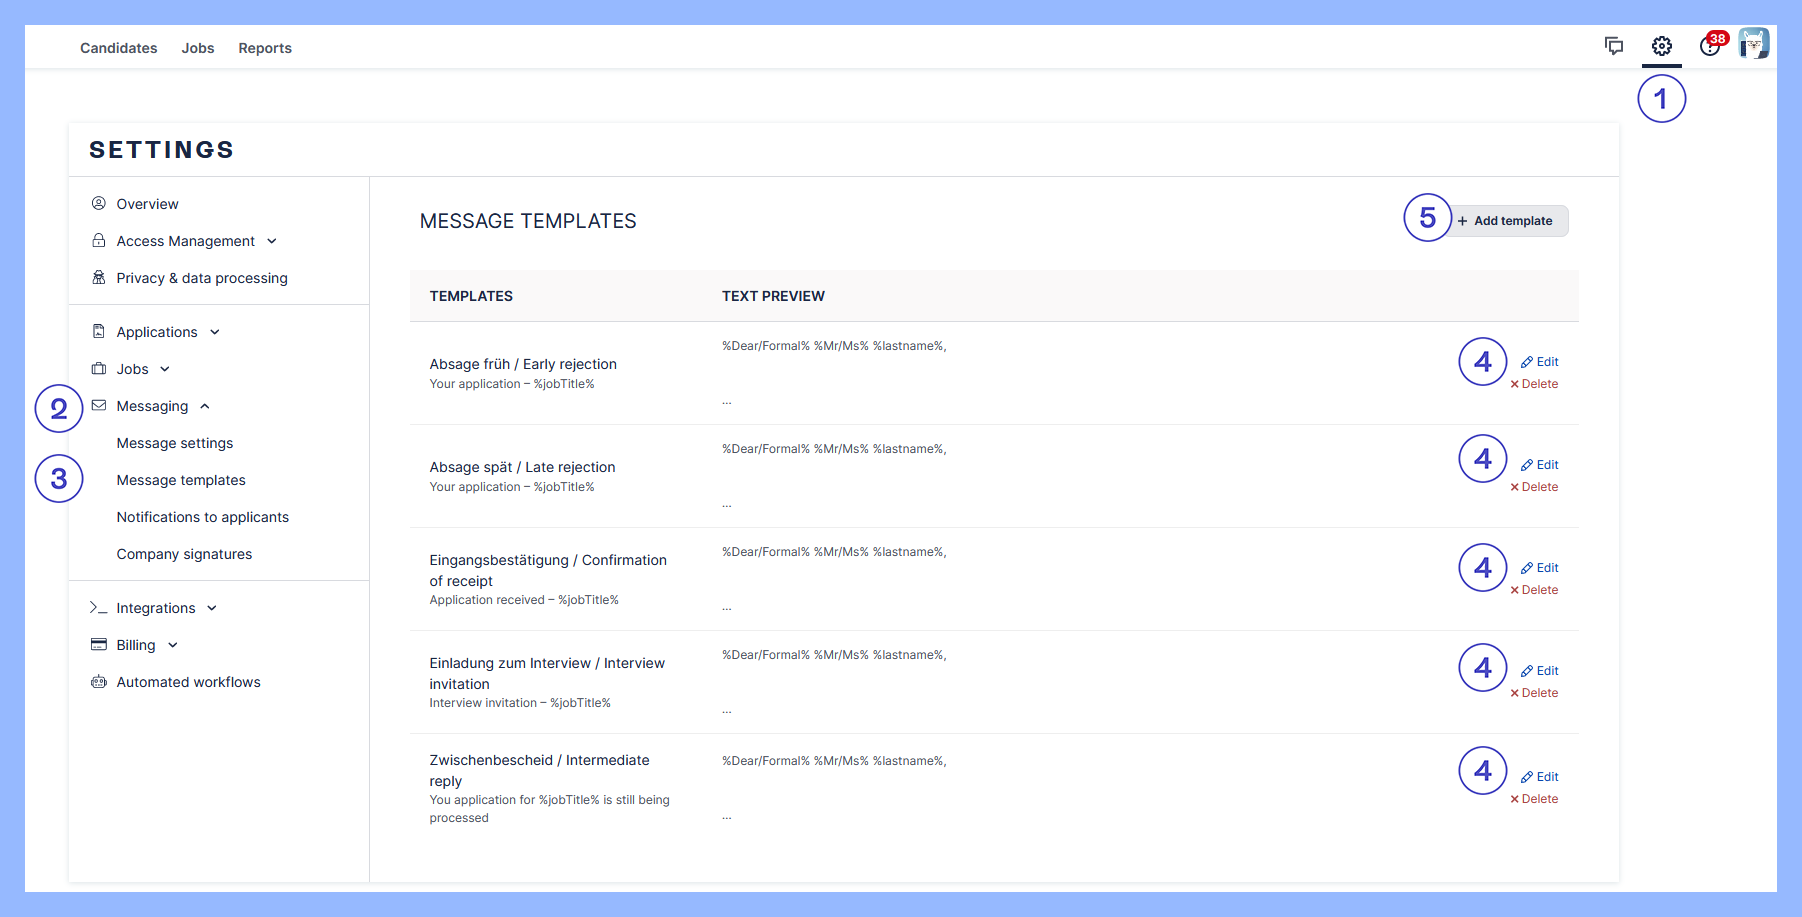The width and height of the screenshot is (1802, 917).
Task: Click the Privacy & data processing icon
Action: point(99,278)
